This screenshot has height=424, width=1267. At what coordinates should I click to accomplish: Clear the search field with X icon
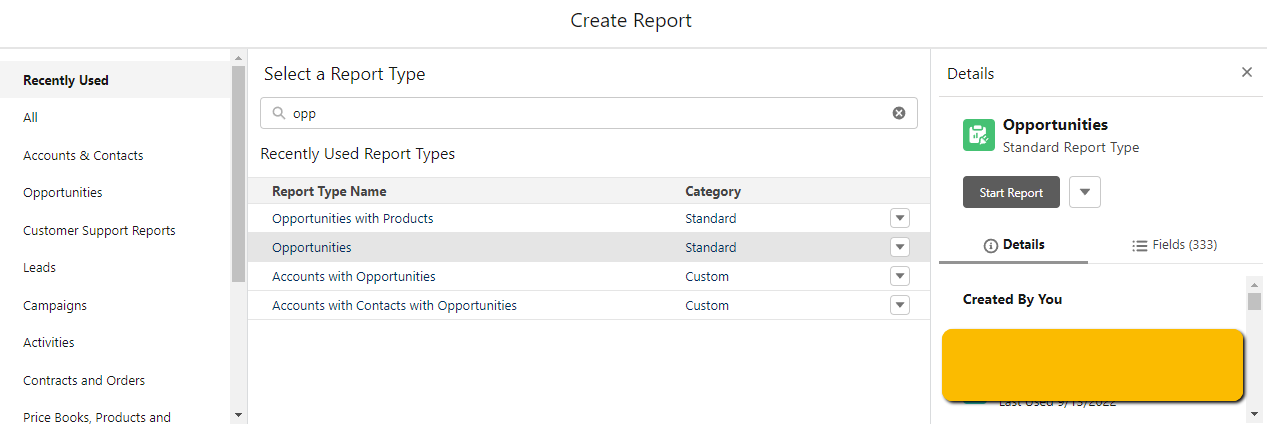pos(899,114)
